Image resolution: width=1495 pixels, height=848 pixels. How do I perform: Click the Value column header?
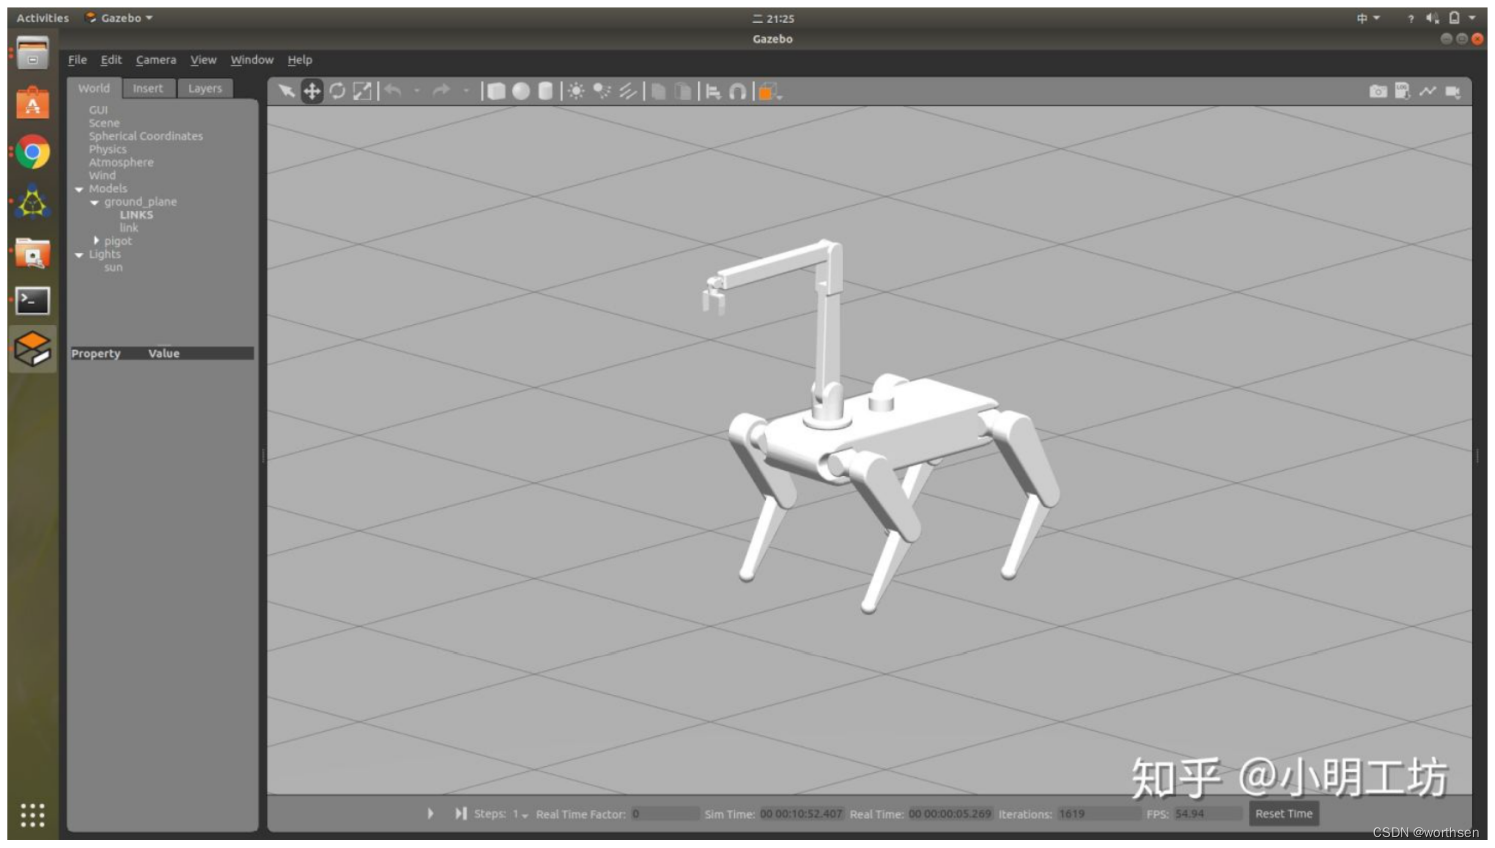[x=164, y=353]
